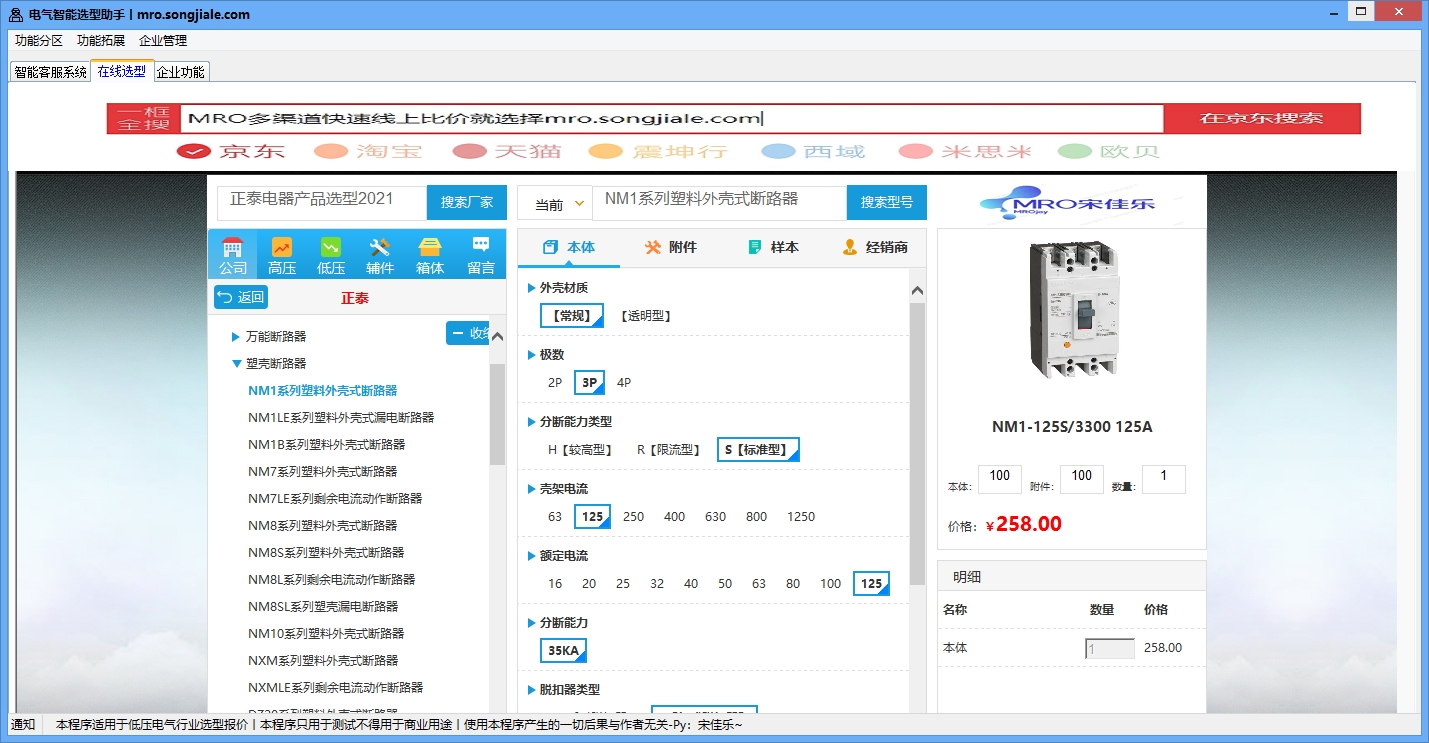Screen dimensions: 1429x743
Task: Click the MRO宋佳乐 logo
Action: coord(1067,203)
